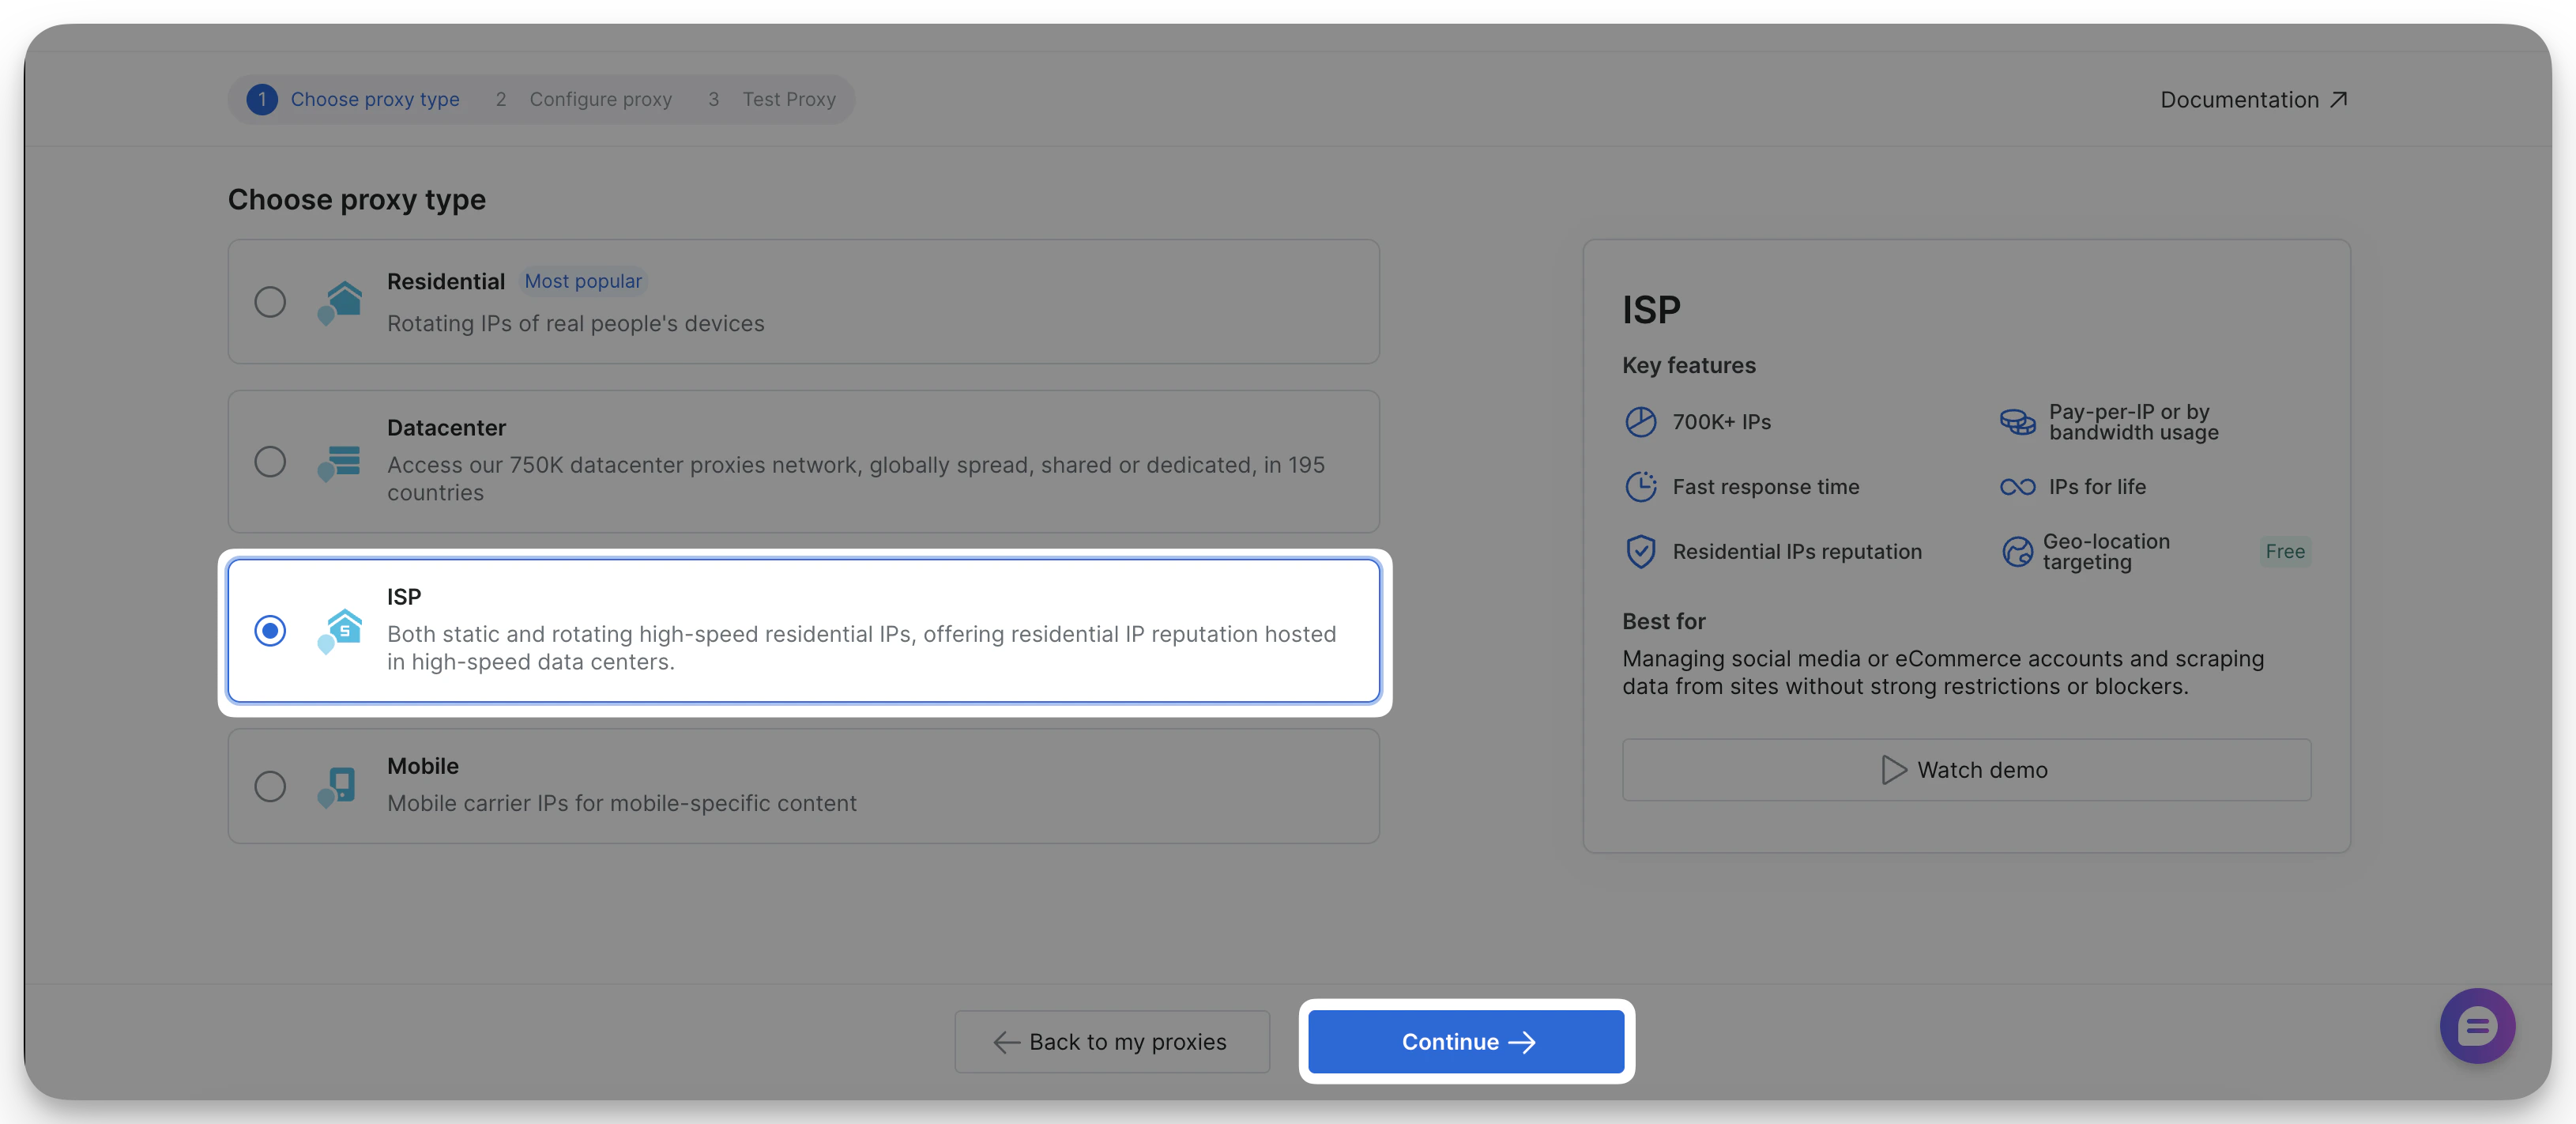
Task: Click the Datacenter server stack icon
Action: click(339, 461)
